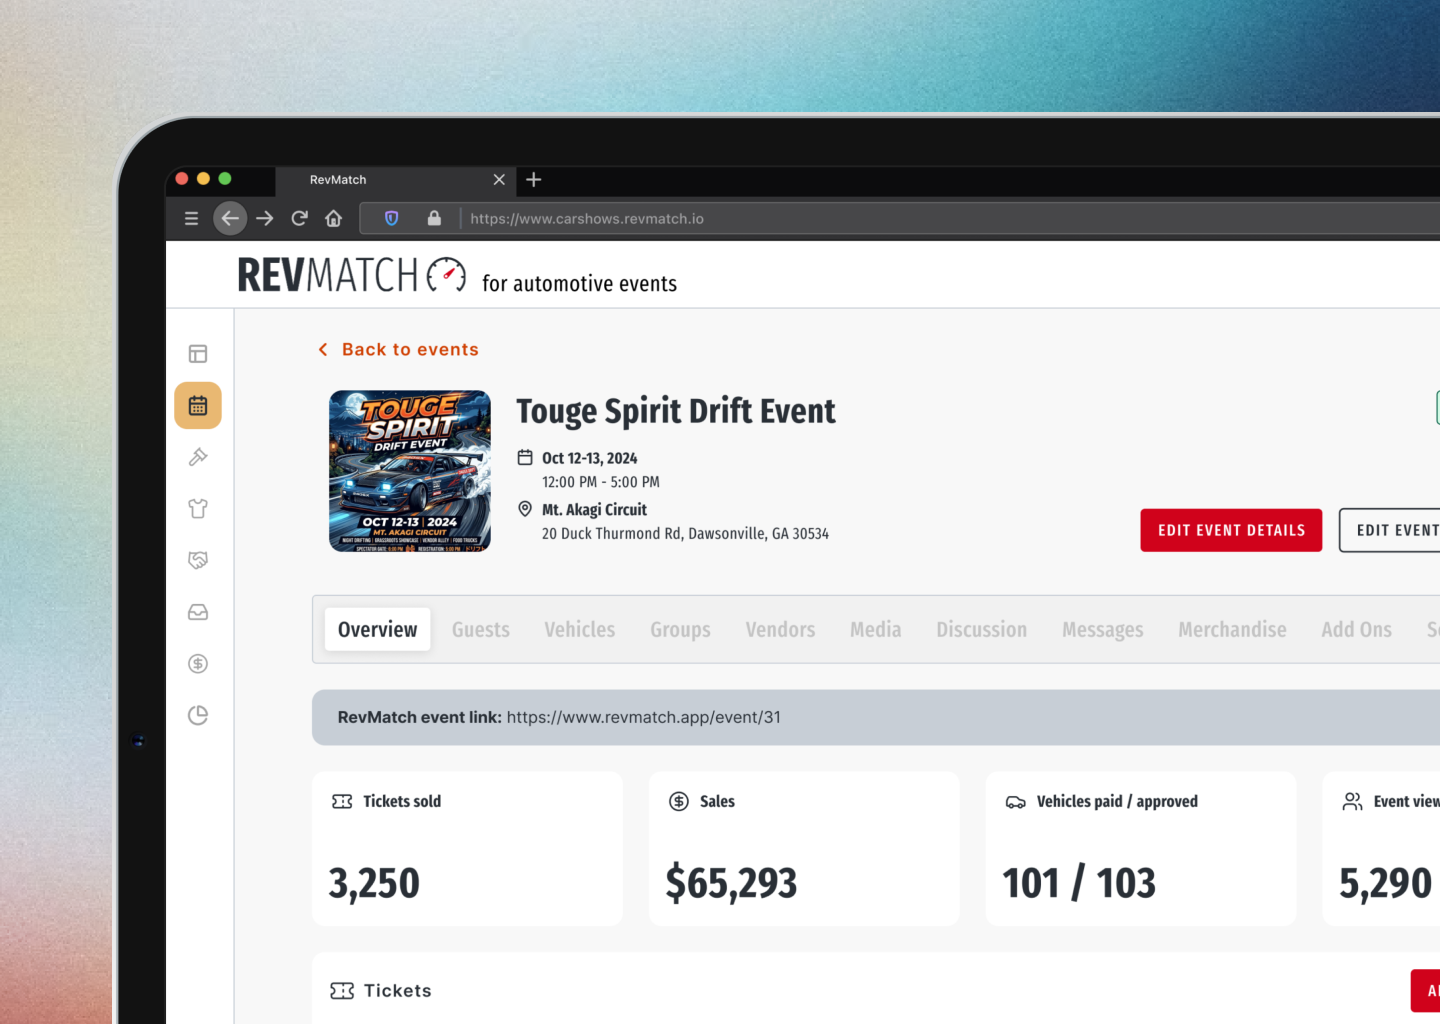Click the outlined EDIT EVENT button
The width and height of the screenshot is (1440, 1024).
[x=1390, y=530]
